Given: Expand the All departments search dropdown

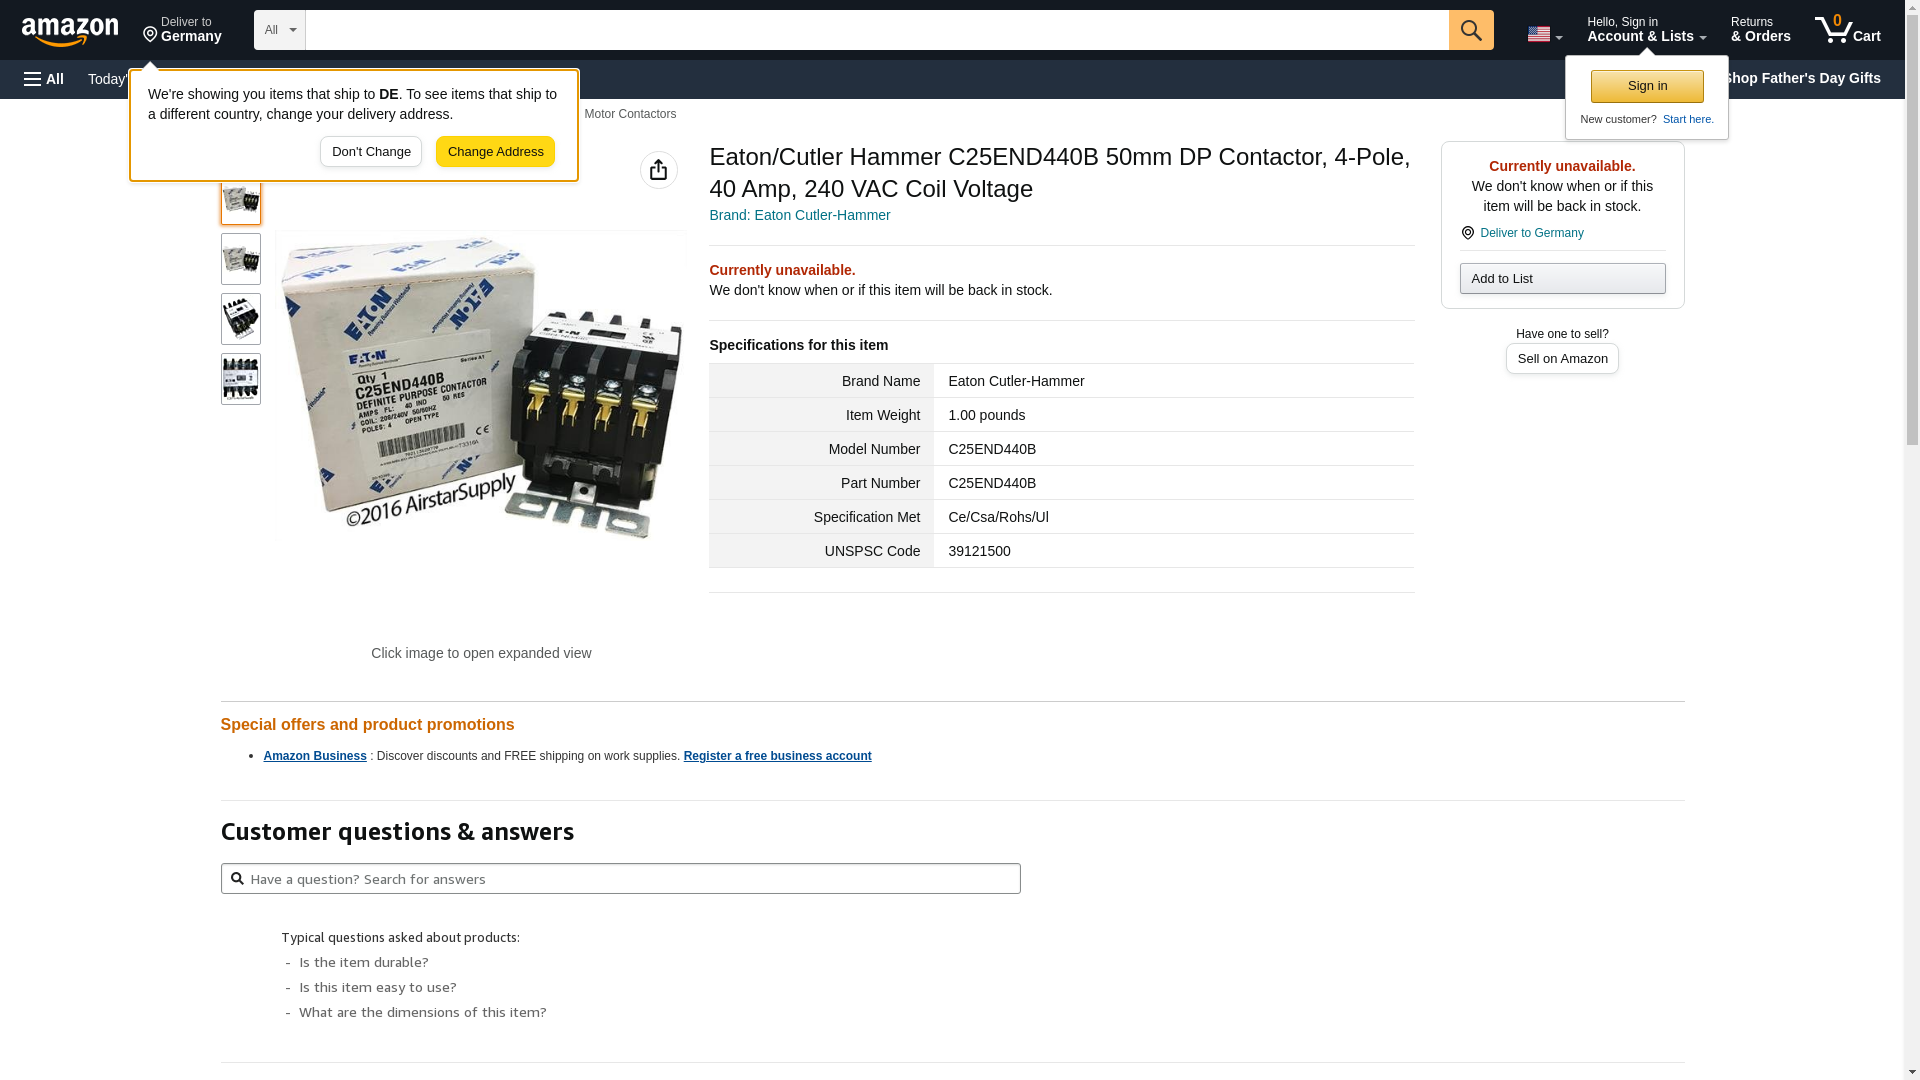Looking at the screenshot, I should pyautogui.click(x=279, y=30).
